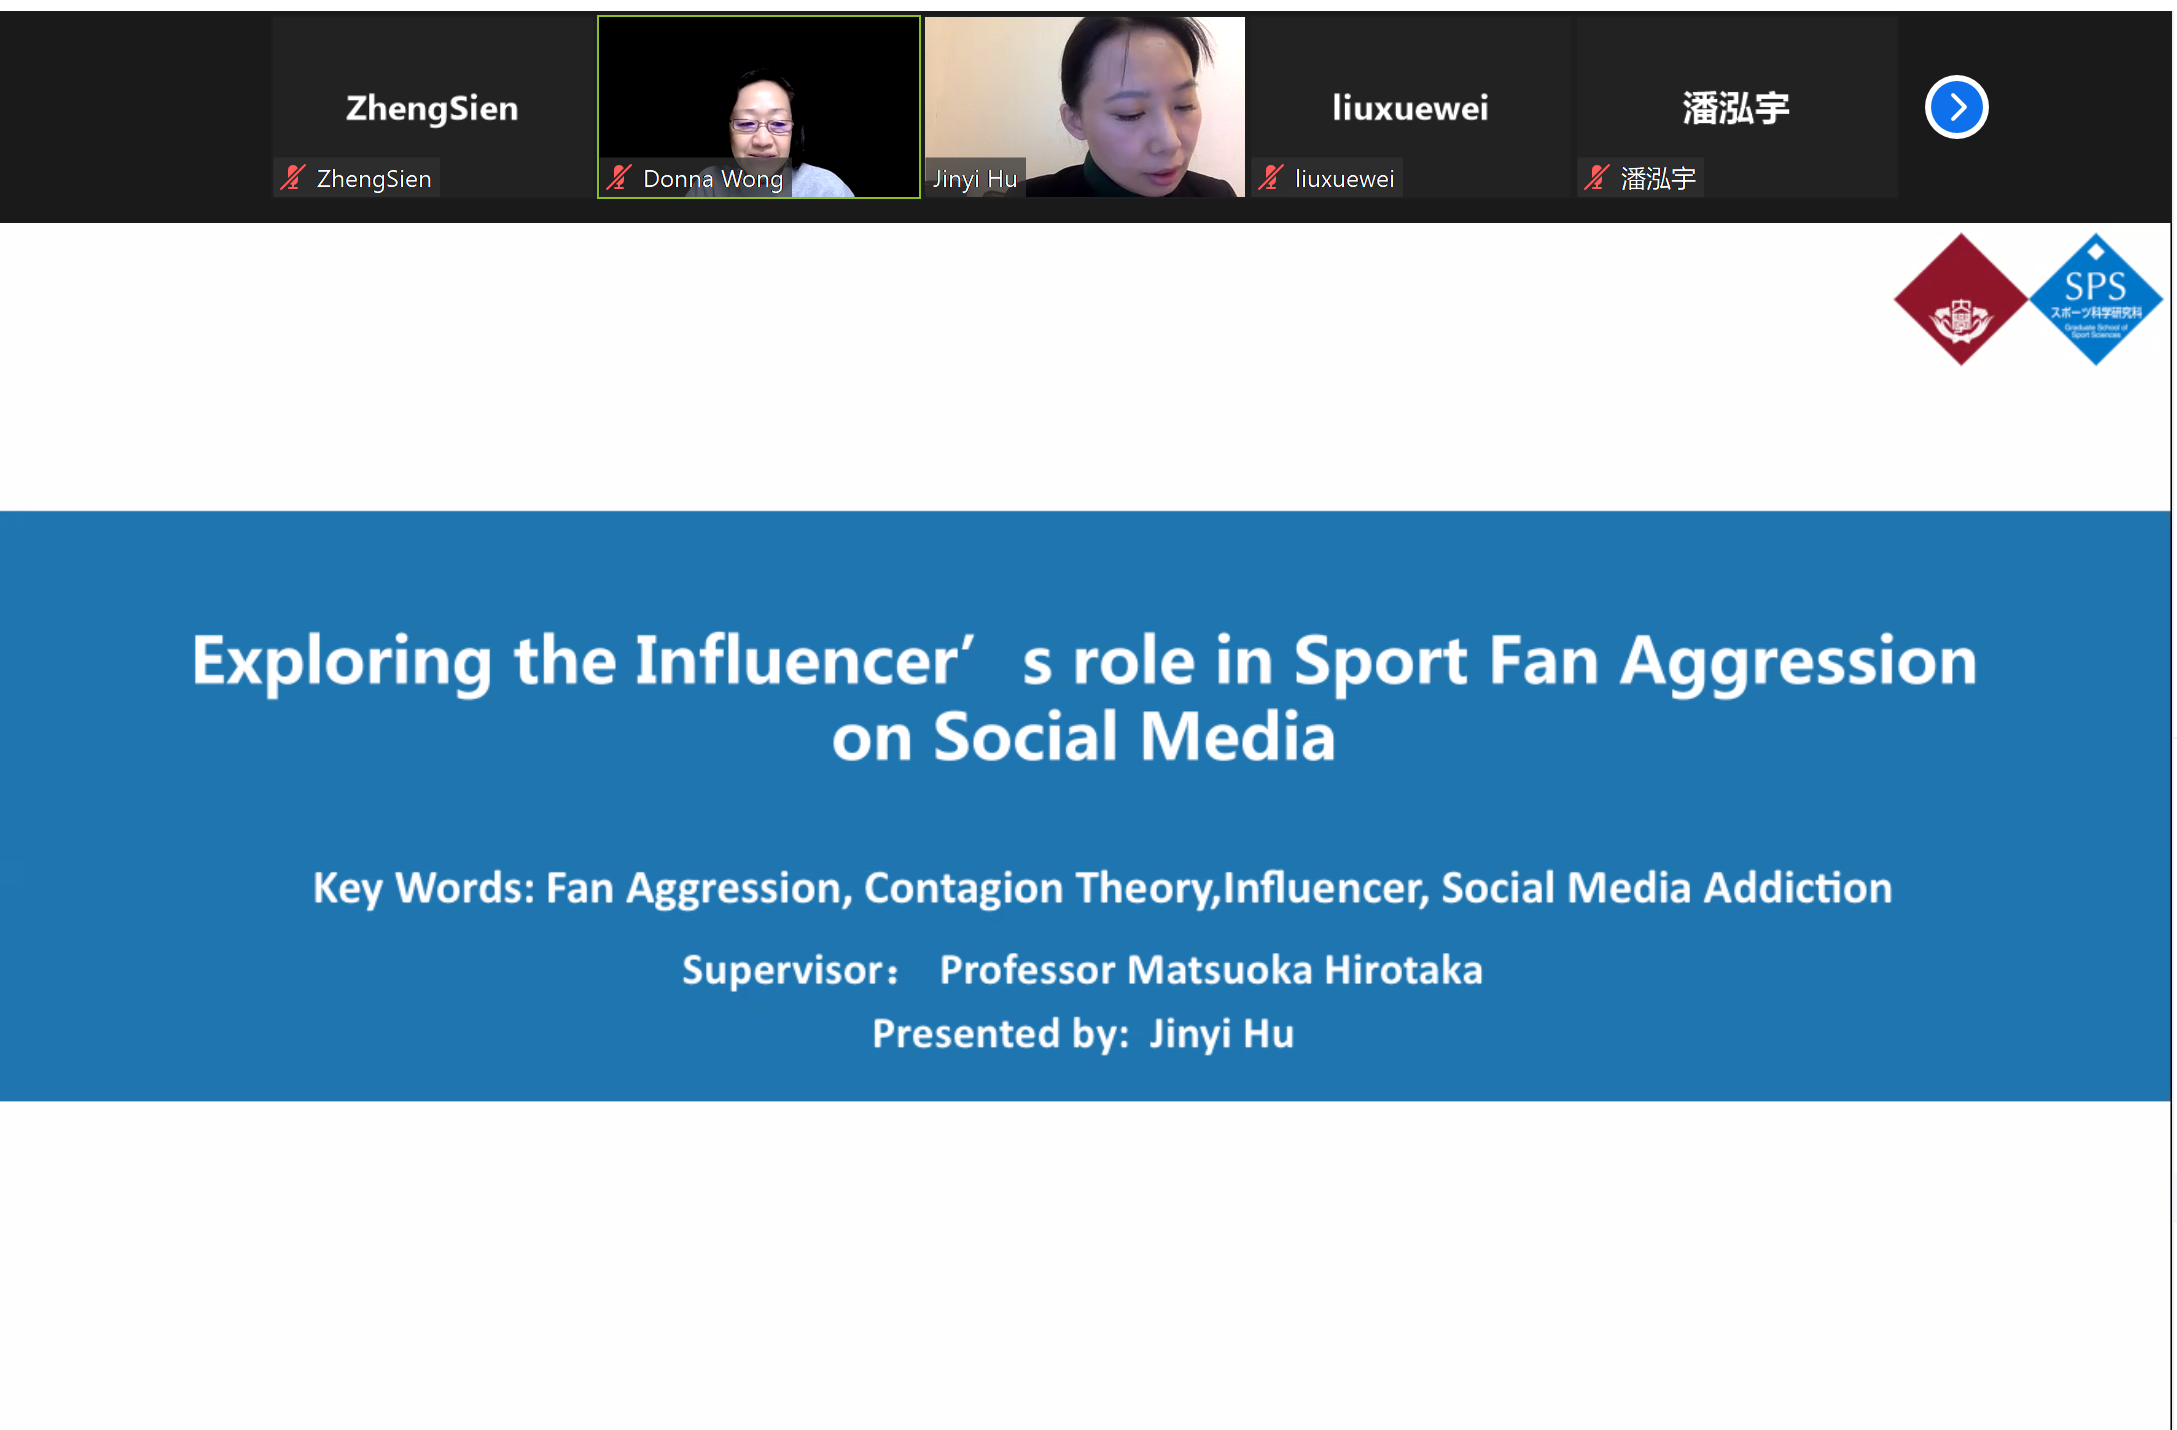Click the Jinyi Hu name label
Viewport: 2177px width, 1430px height.
975,179
